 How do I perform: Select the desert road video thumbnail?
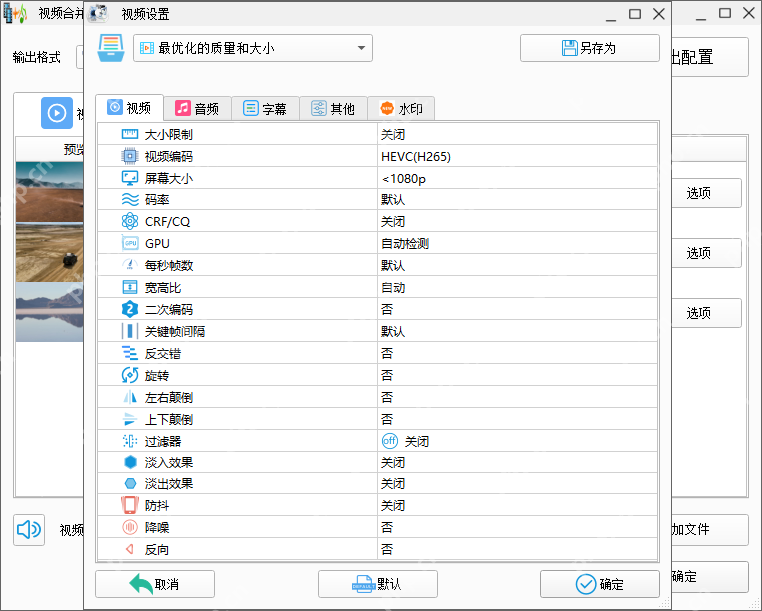(x=50, y=192)
